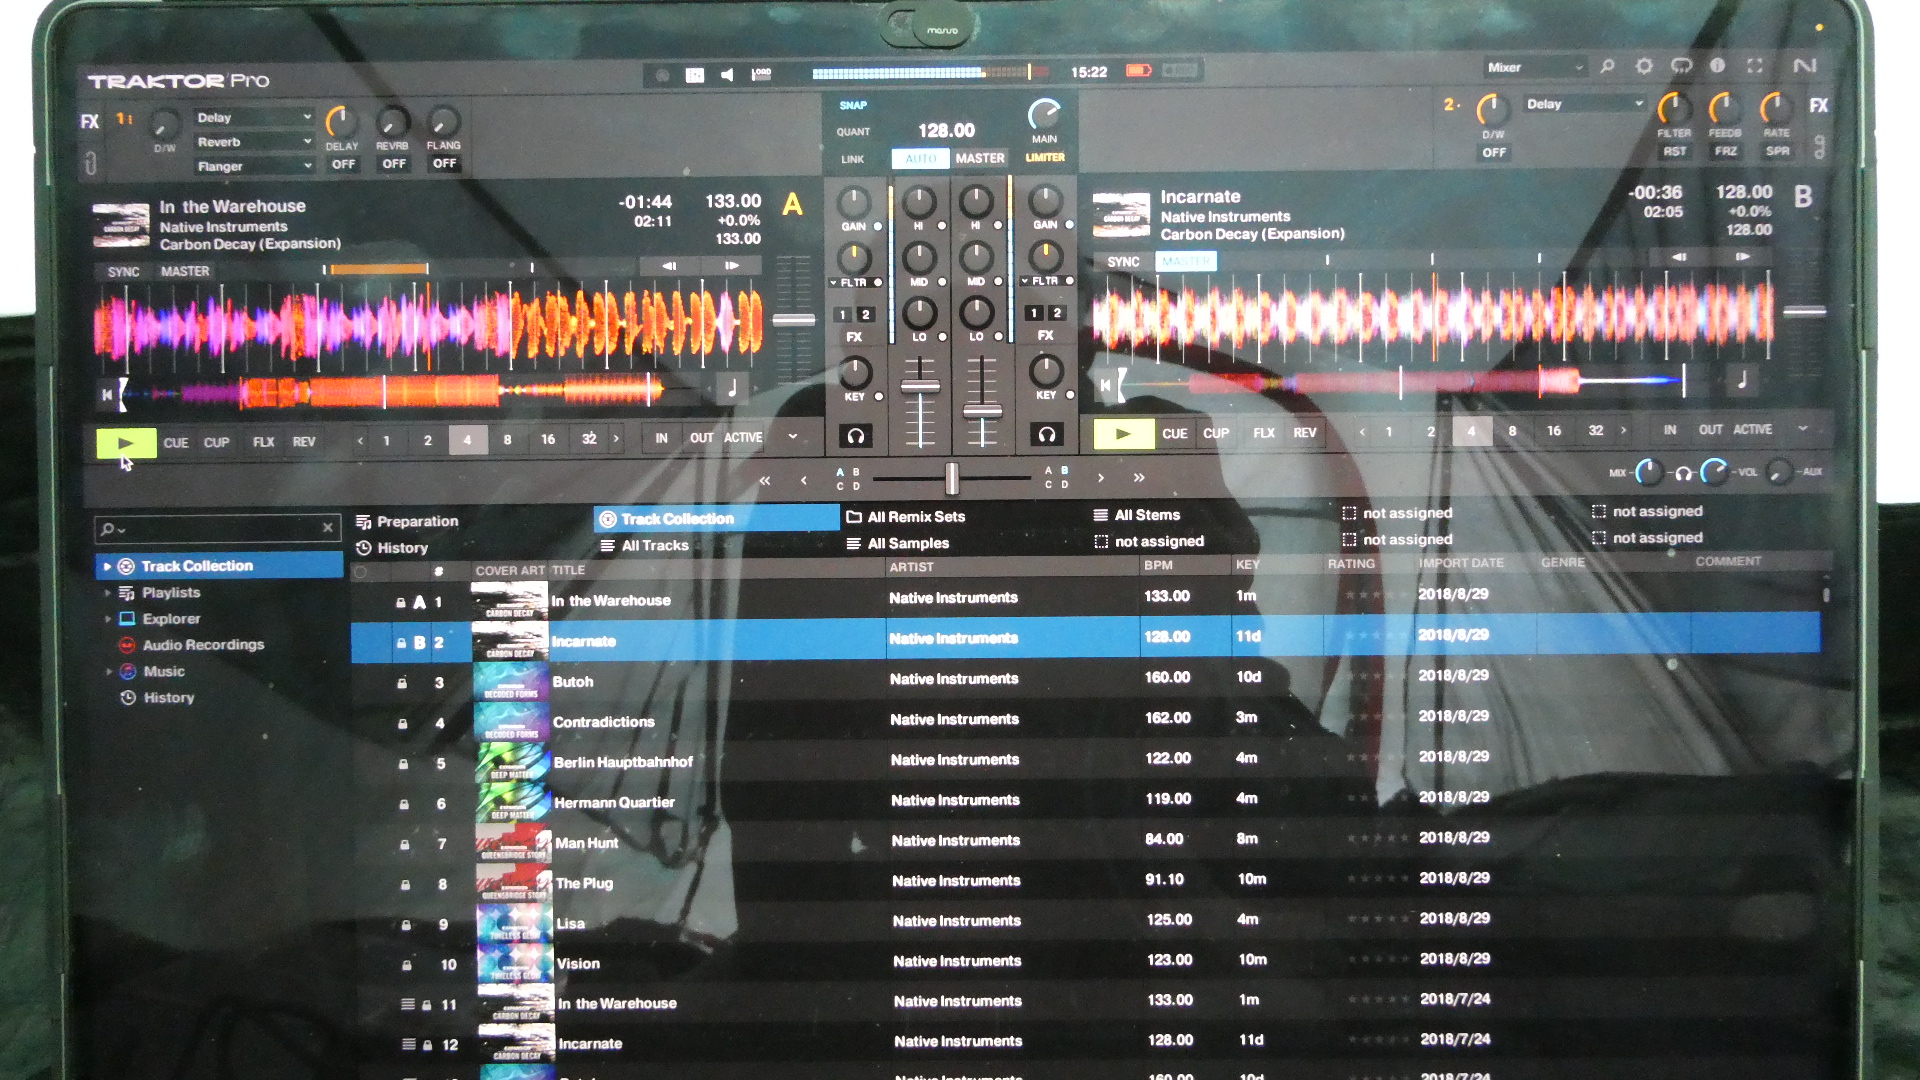The height and width of the screenshot is (1080, 1920).
Task: Click the Preparation list icon
Action: click(x=364, y=522)
